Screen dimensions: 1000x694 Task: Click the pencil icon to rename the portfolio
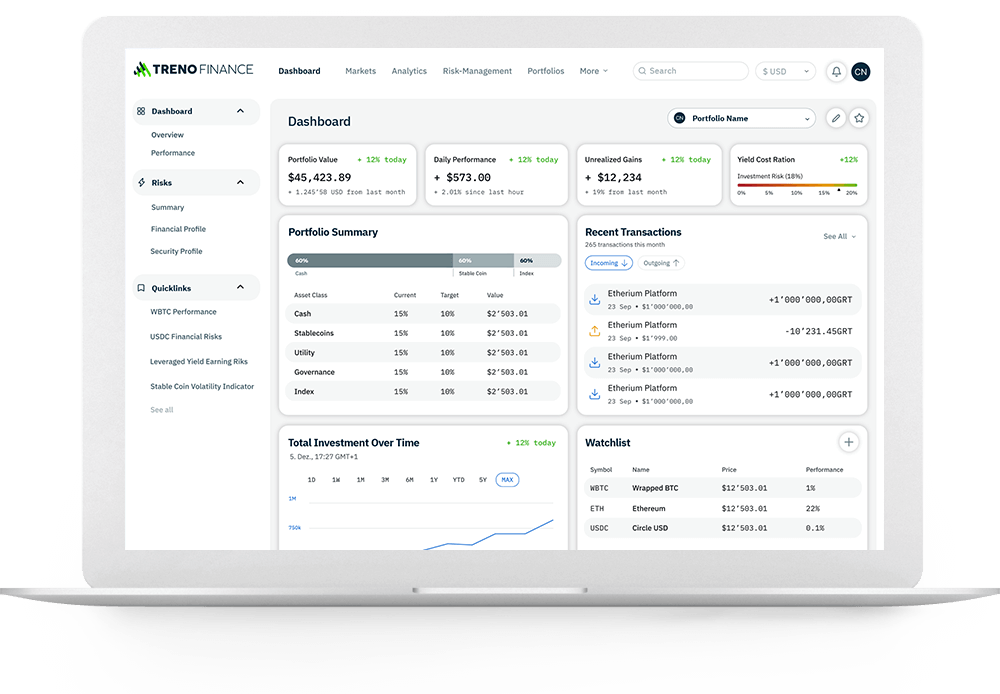click(x=836, y=118)
